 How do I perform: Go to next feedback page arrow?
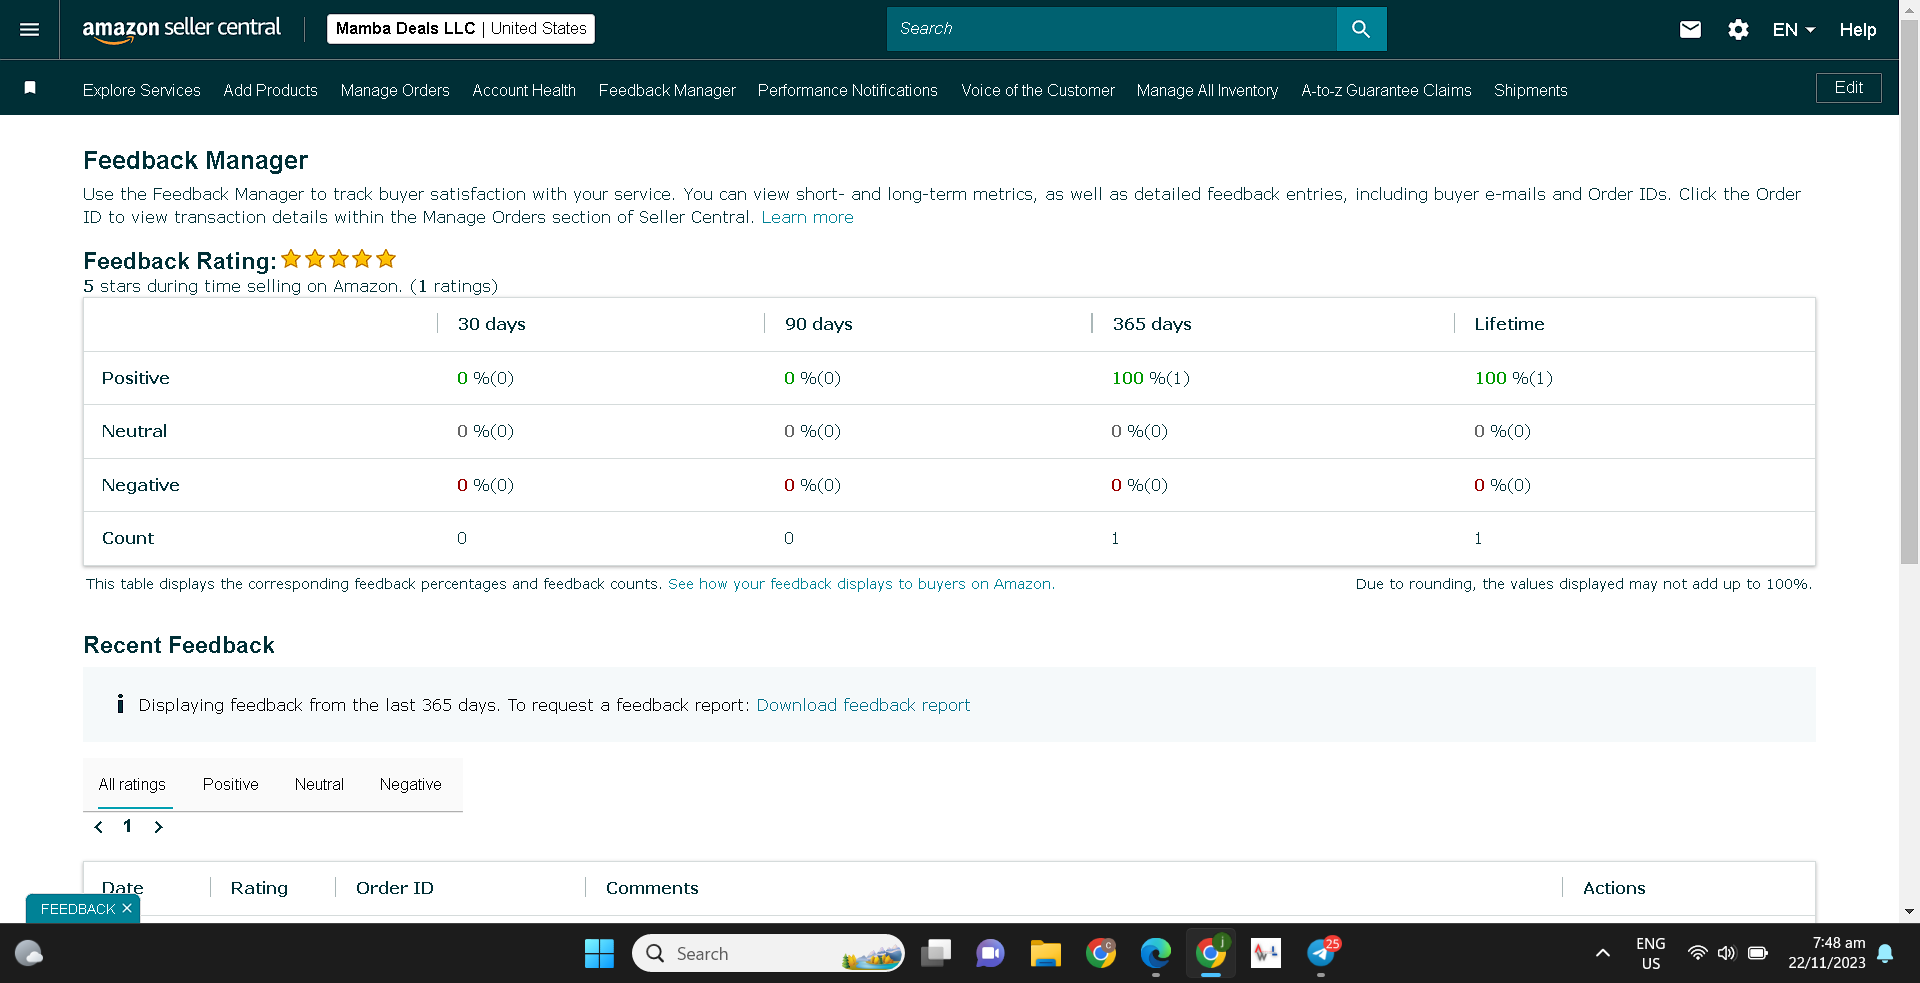tap(158, 827)
